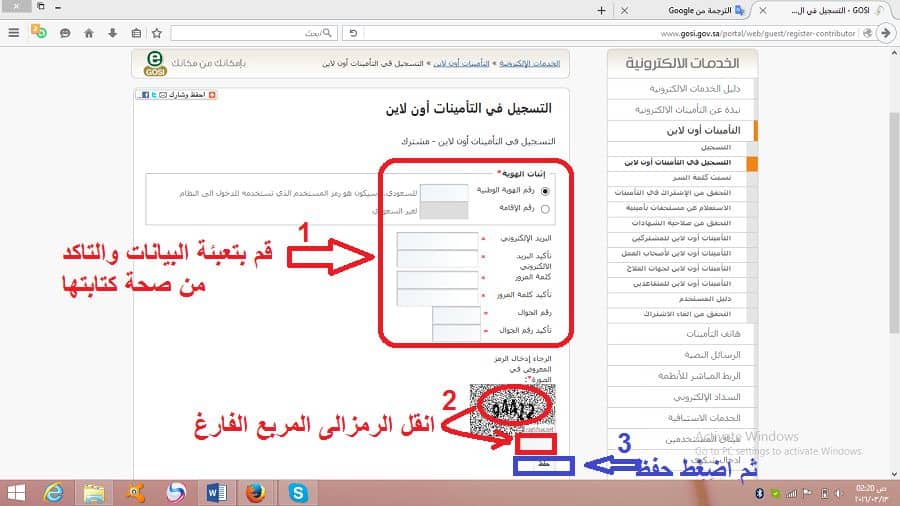Close the GOSI registration tab
Screen dimensions: 900x506
(763, 10)
